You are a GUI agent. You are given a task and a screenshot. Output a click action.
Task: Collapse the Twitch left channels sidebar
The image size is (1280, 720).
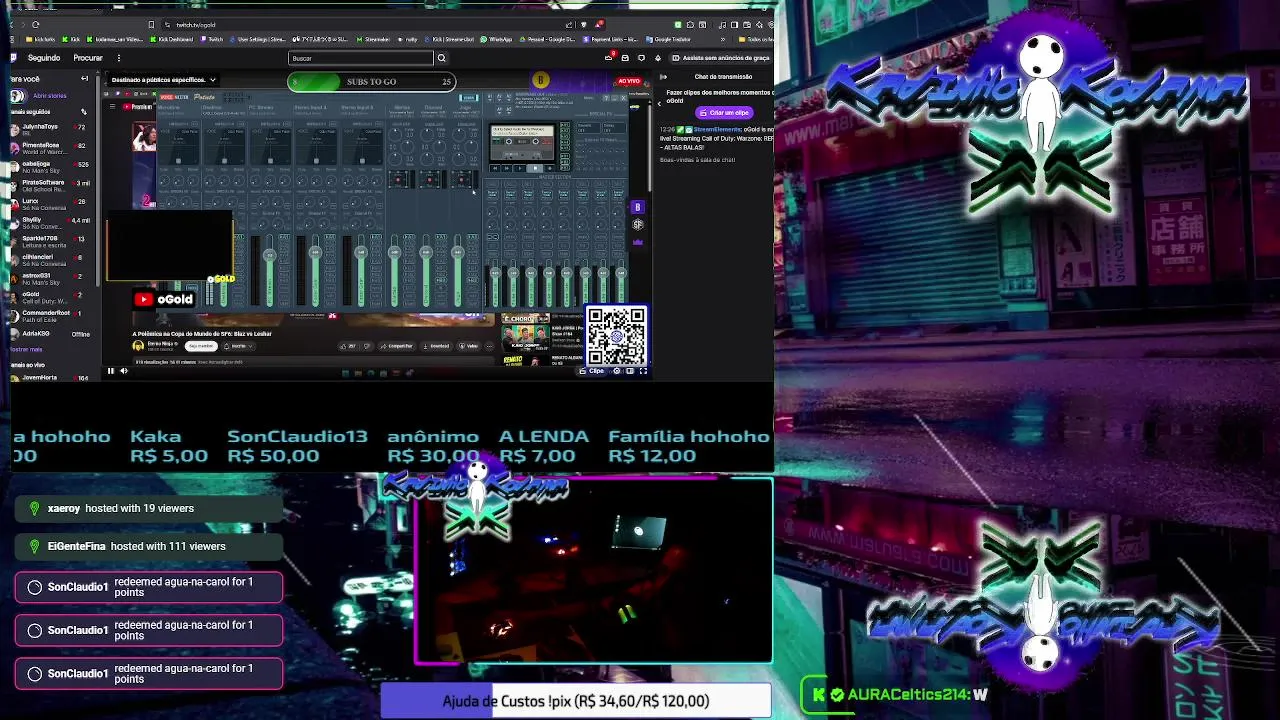pyautogui.click(x=84, y=79)
